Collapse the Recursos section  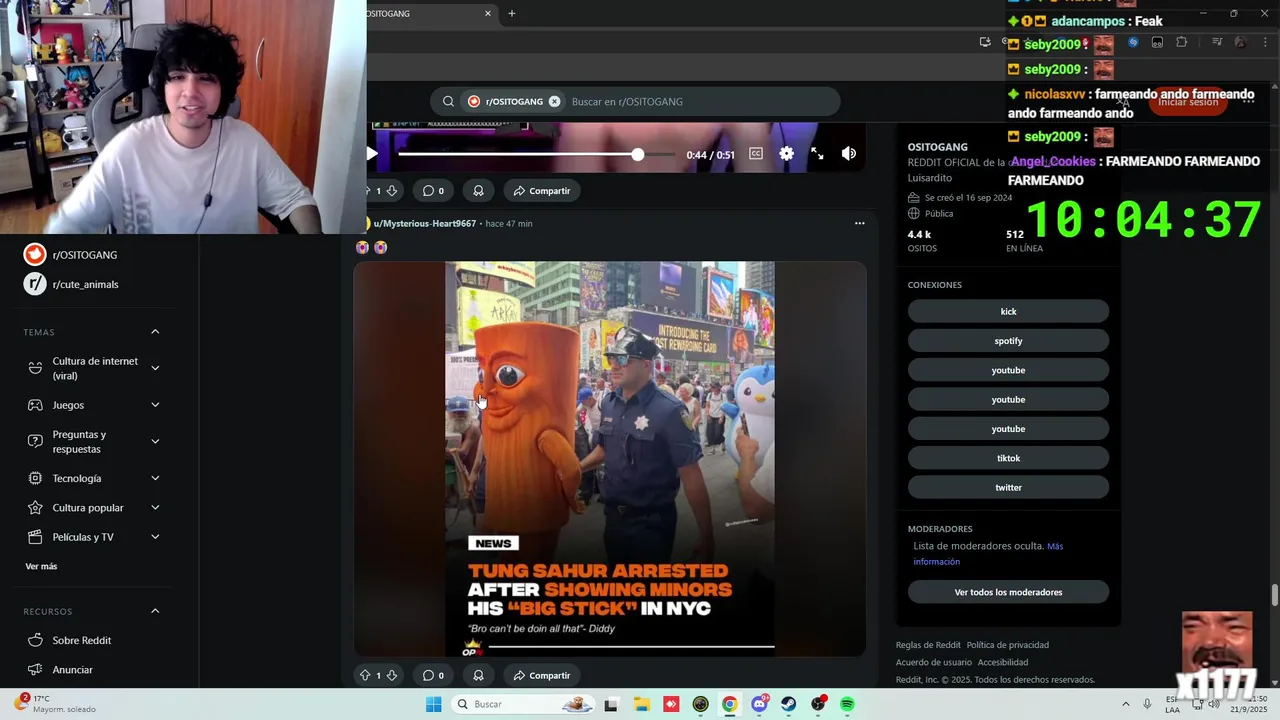pyautogui.click(x=155, y=611)
